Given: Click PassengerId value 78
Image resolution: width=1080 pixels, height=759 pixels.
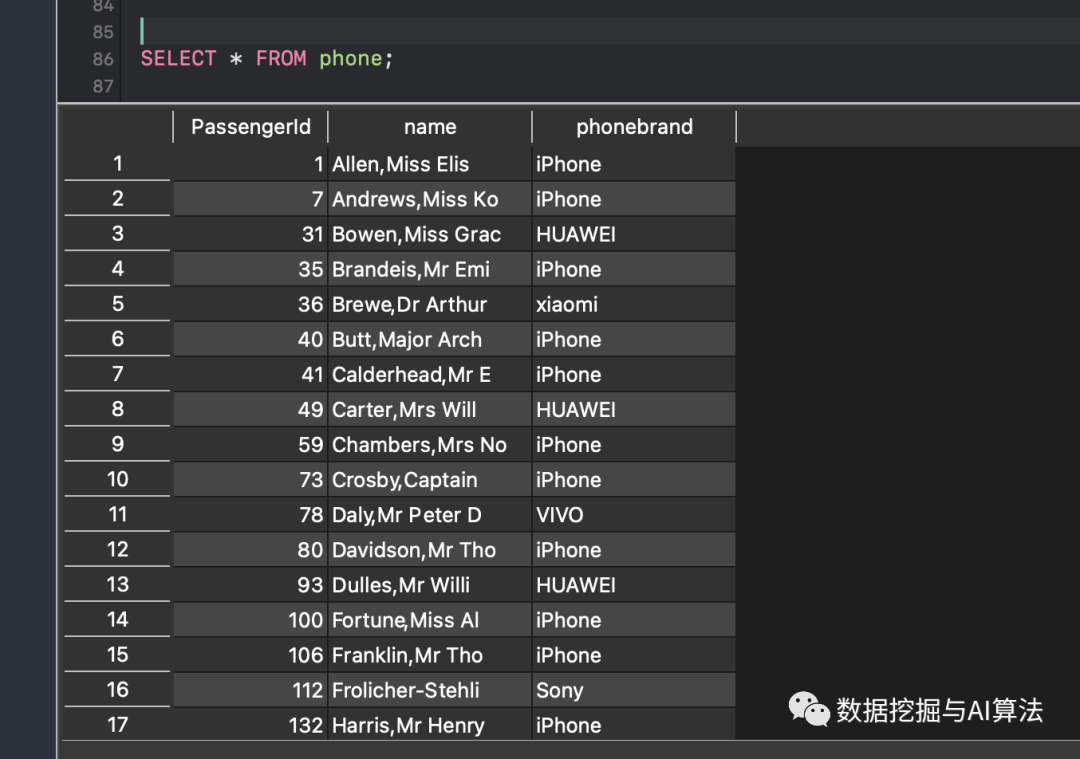Looking at the screenshot, I should click(x=251, y=515).
